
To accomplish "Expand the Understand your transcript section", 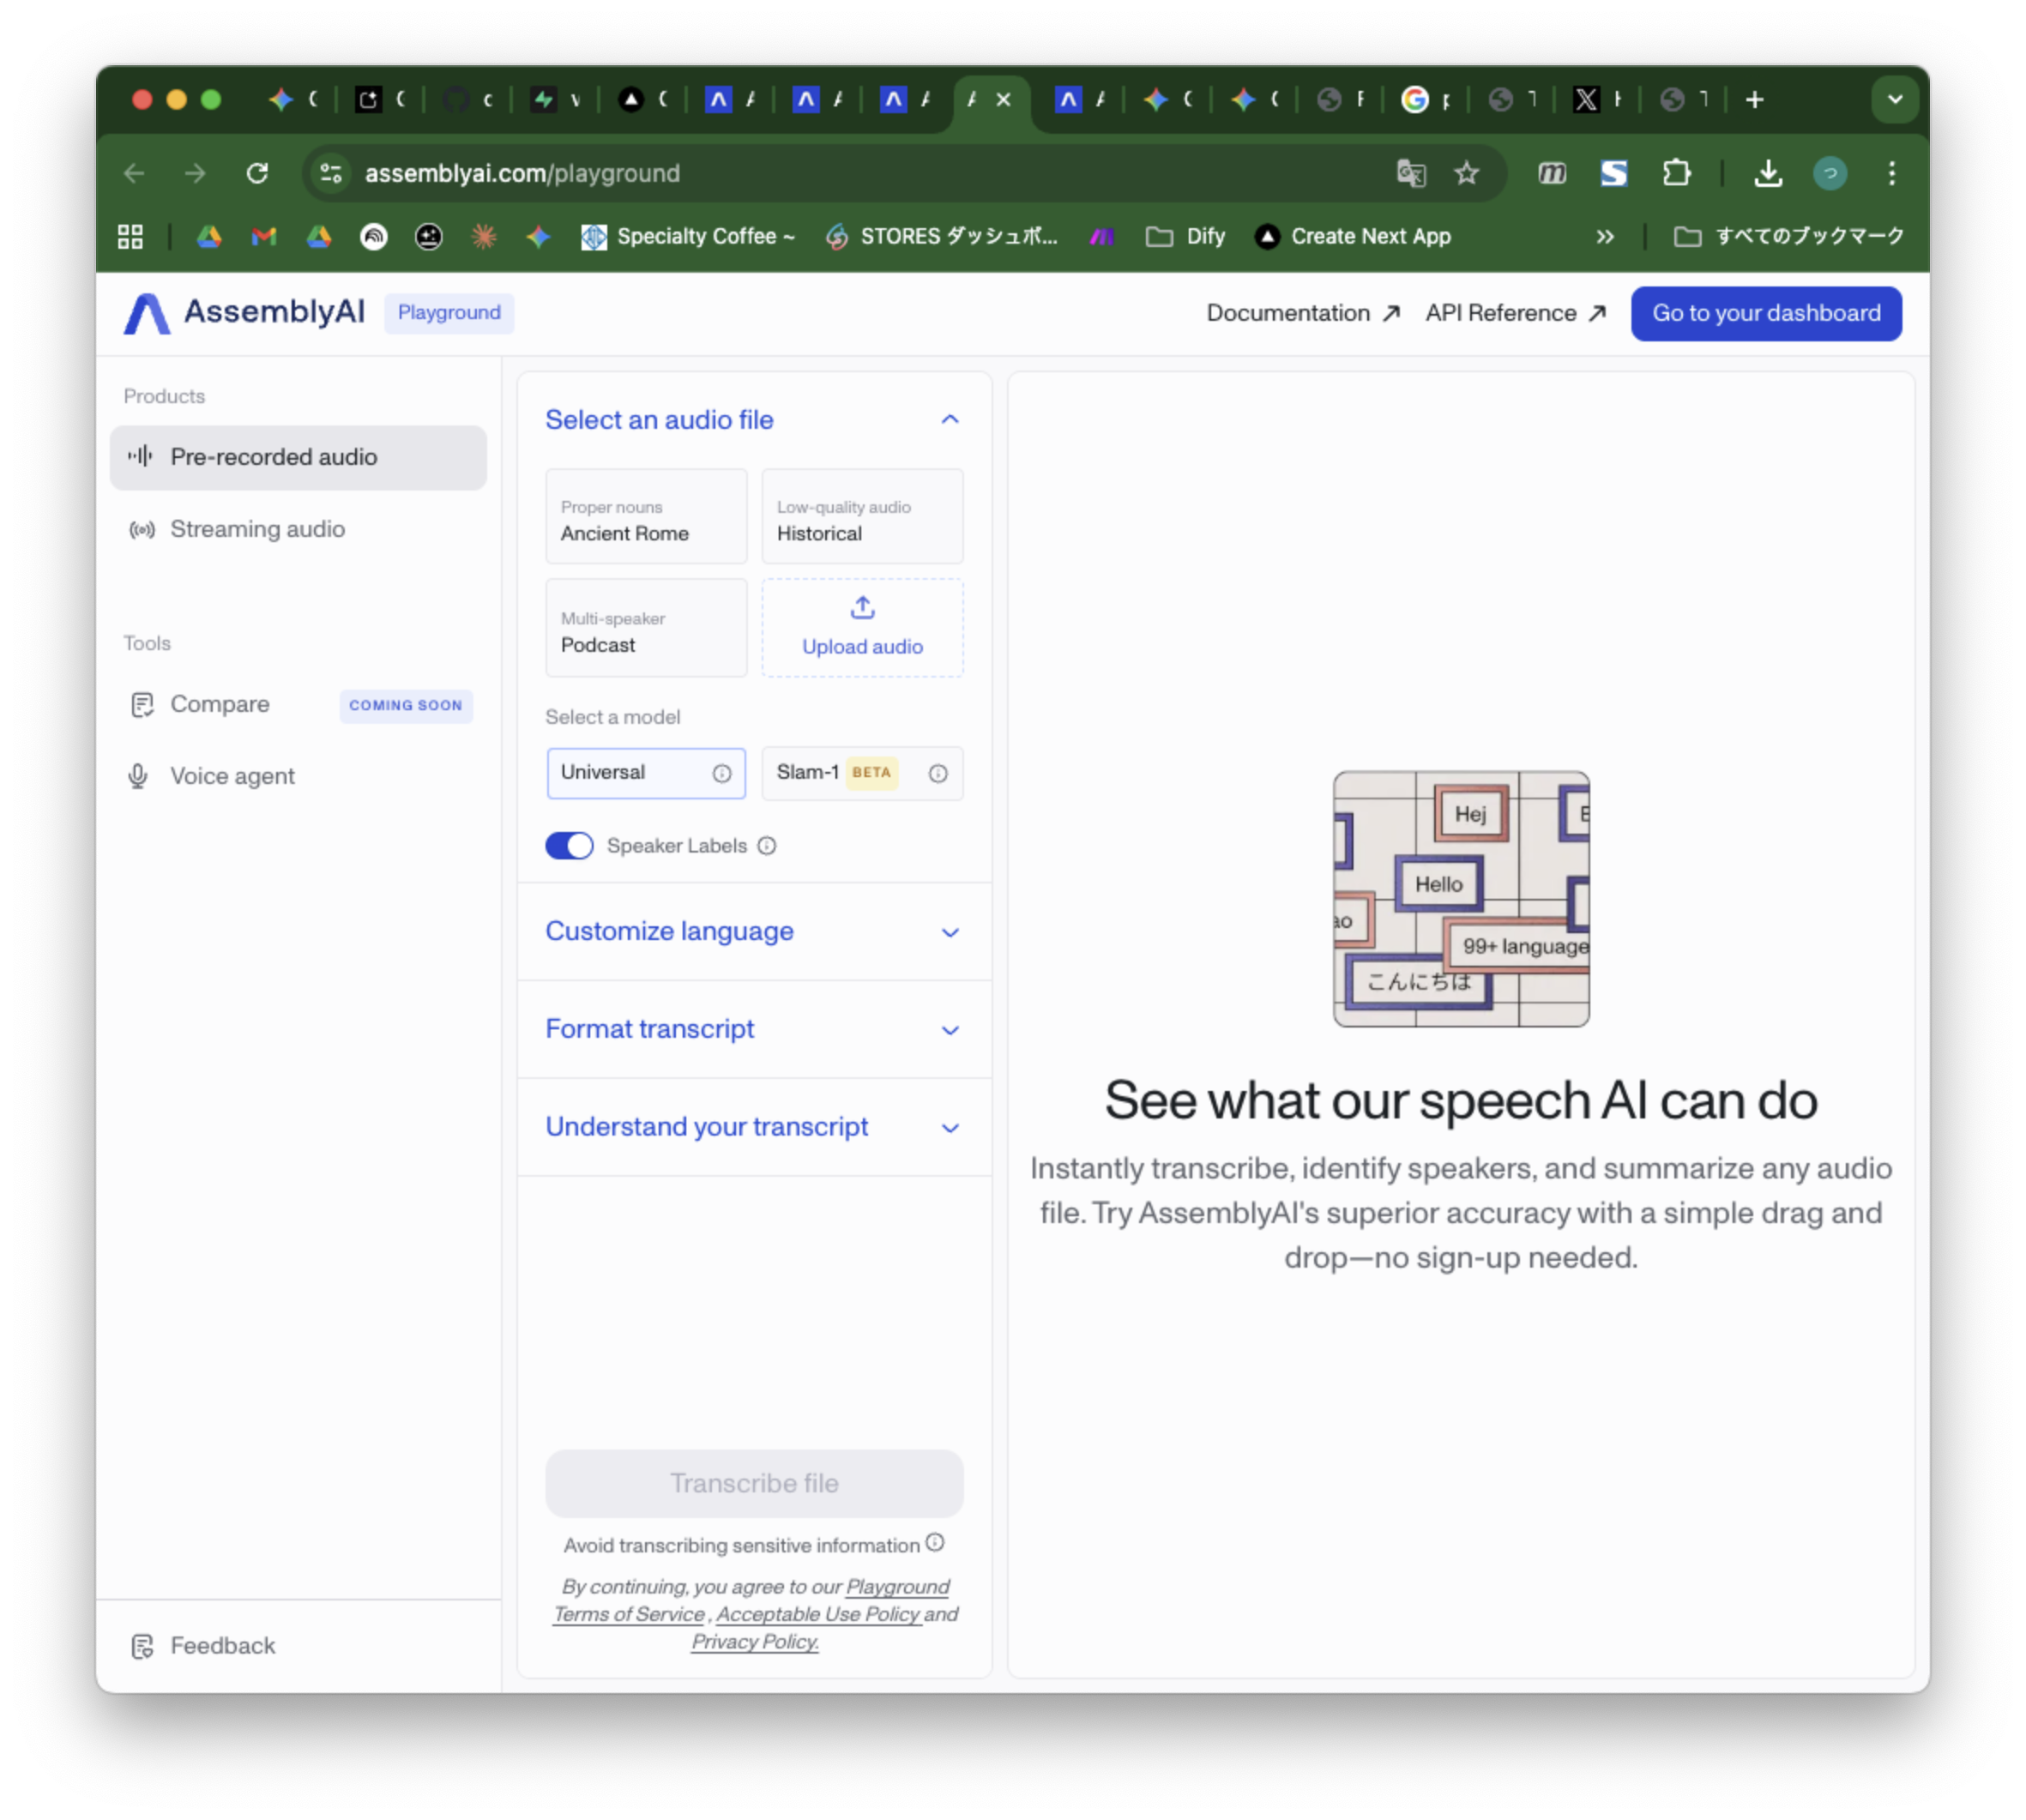I will [x=754, y=1127].
